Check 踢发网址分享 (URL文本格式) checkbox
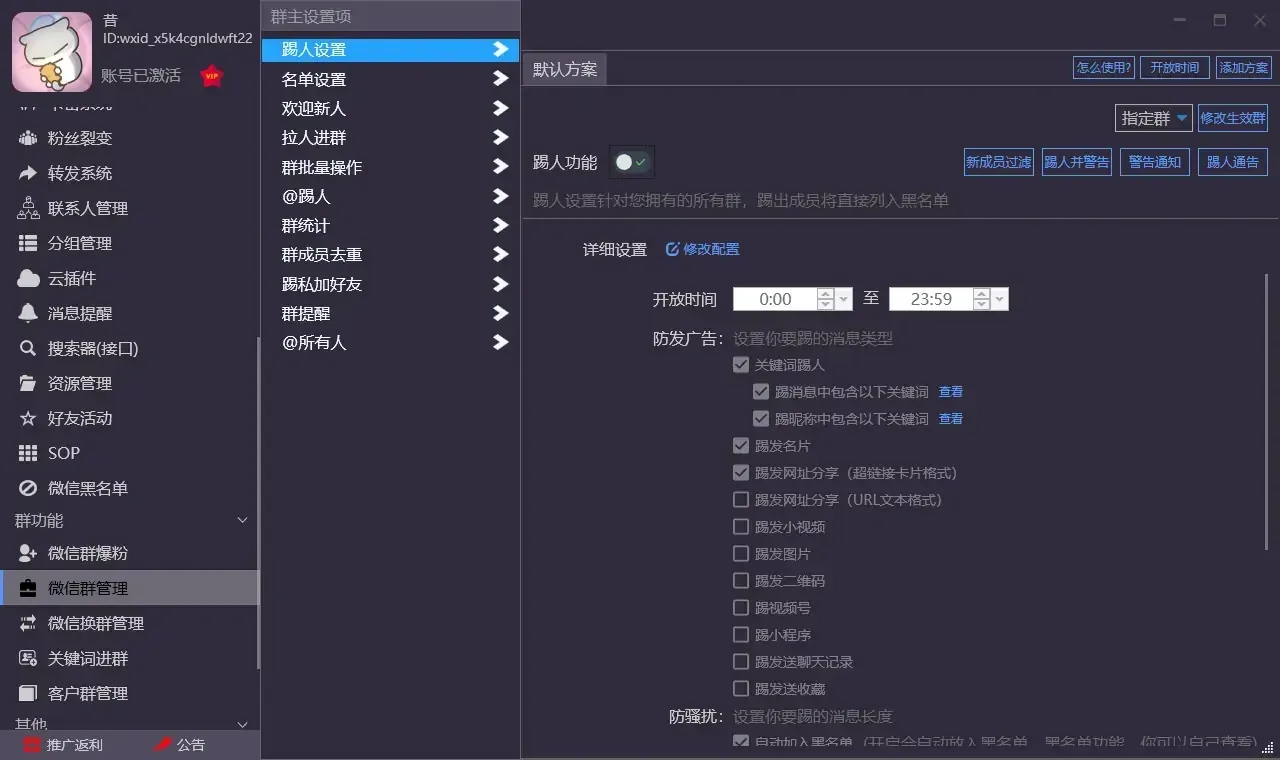Screen dimensions: 1280x760 741,500
